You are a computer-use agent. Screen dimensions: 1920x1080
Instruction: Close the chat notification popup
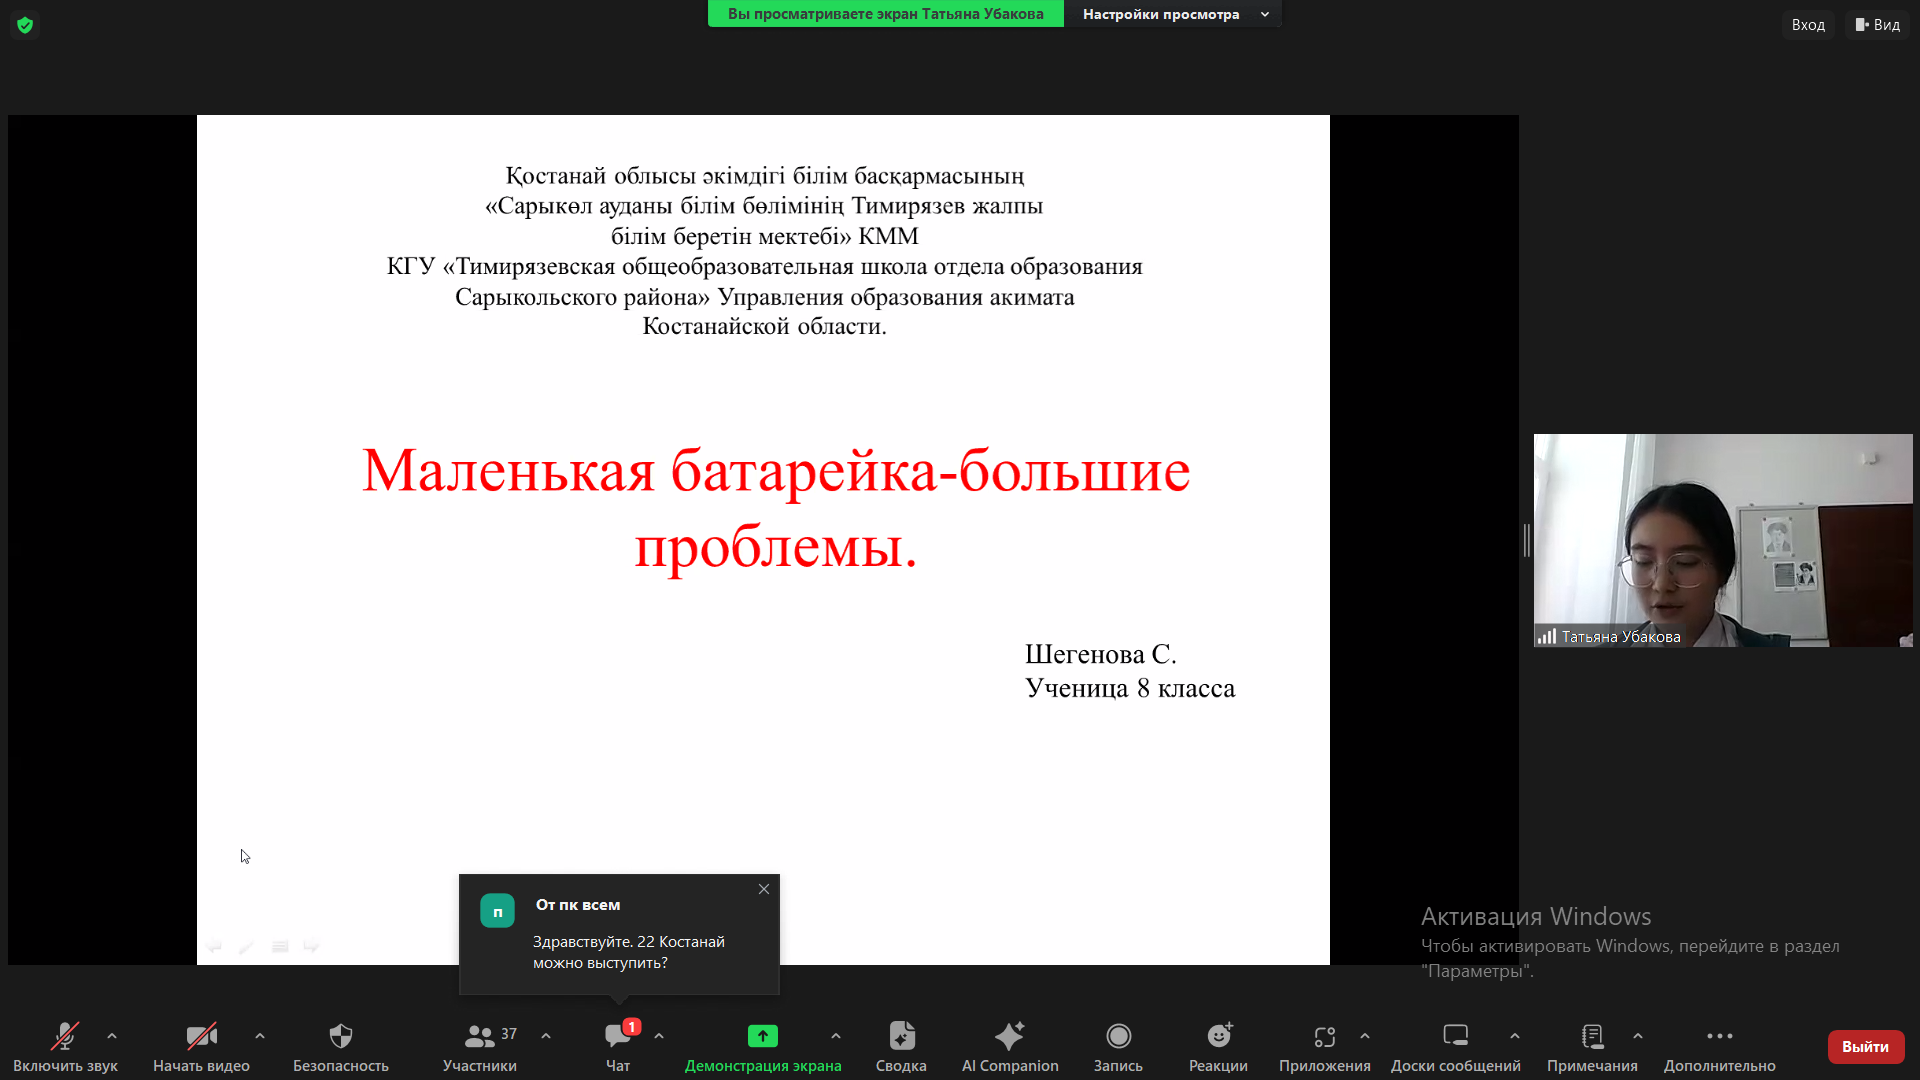click(x=764, y=889)
